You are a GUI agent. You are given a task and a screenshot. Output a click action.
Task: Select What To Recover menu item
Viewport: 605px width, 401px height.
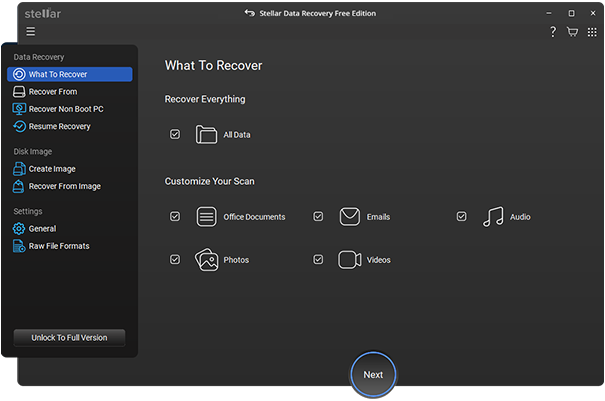69,74
